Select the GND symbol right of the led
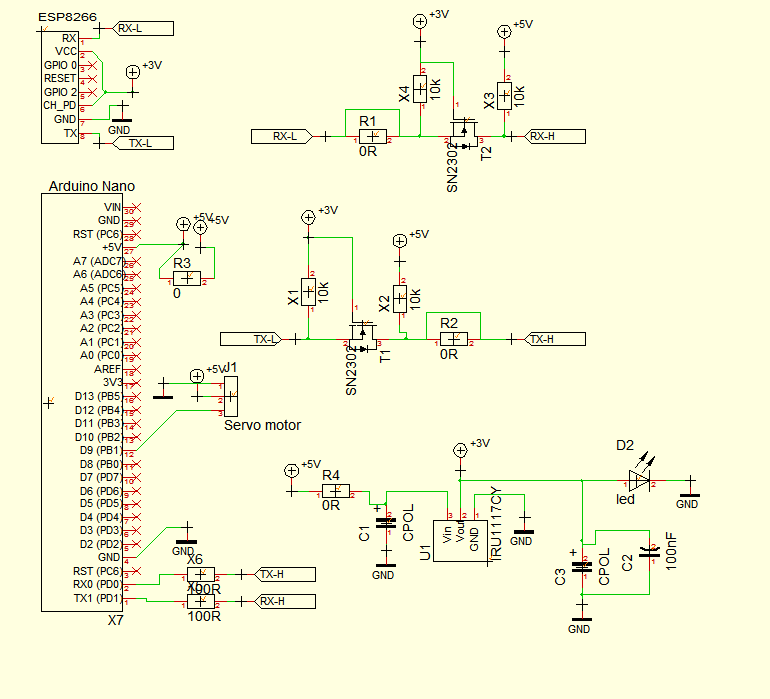The width and height of the screenshot is (770, 699). (x=688, y=492)
